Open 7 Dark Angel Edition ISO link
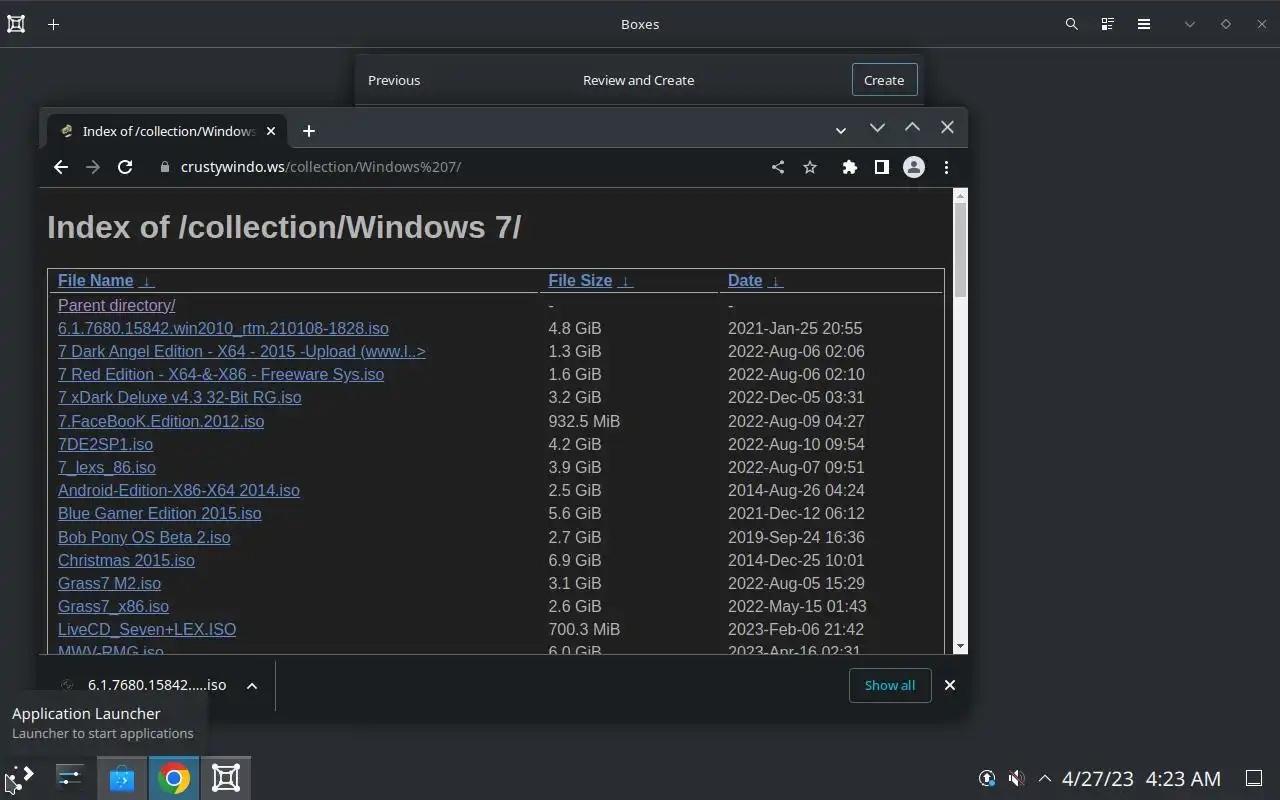The image size is (1280, 800). click(x=242, y=351)
